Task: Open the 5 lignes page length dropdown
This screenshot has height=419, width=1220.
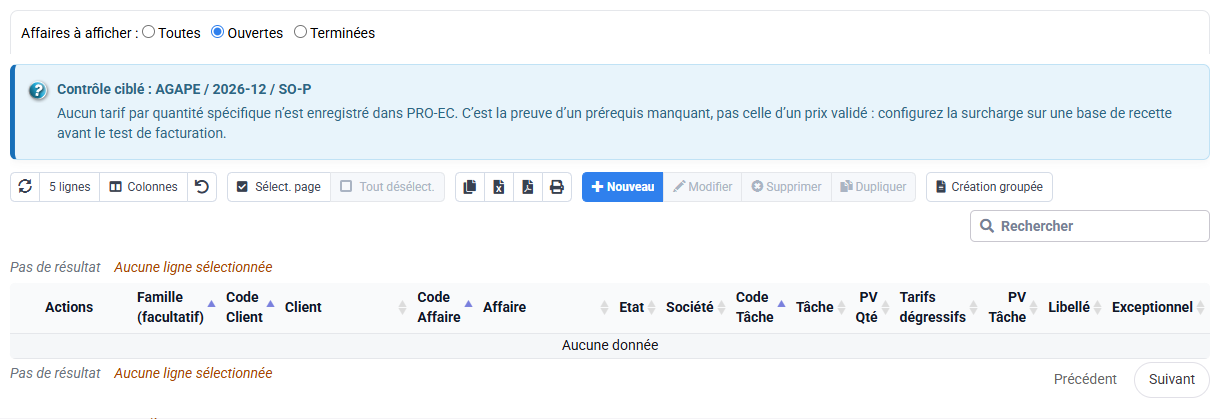Action: 70,187
